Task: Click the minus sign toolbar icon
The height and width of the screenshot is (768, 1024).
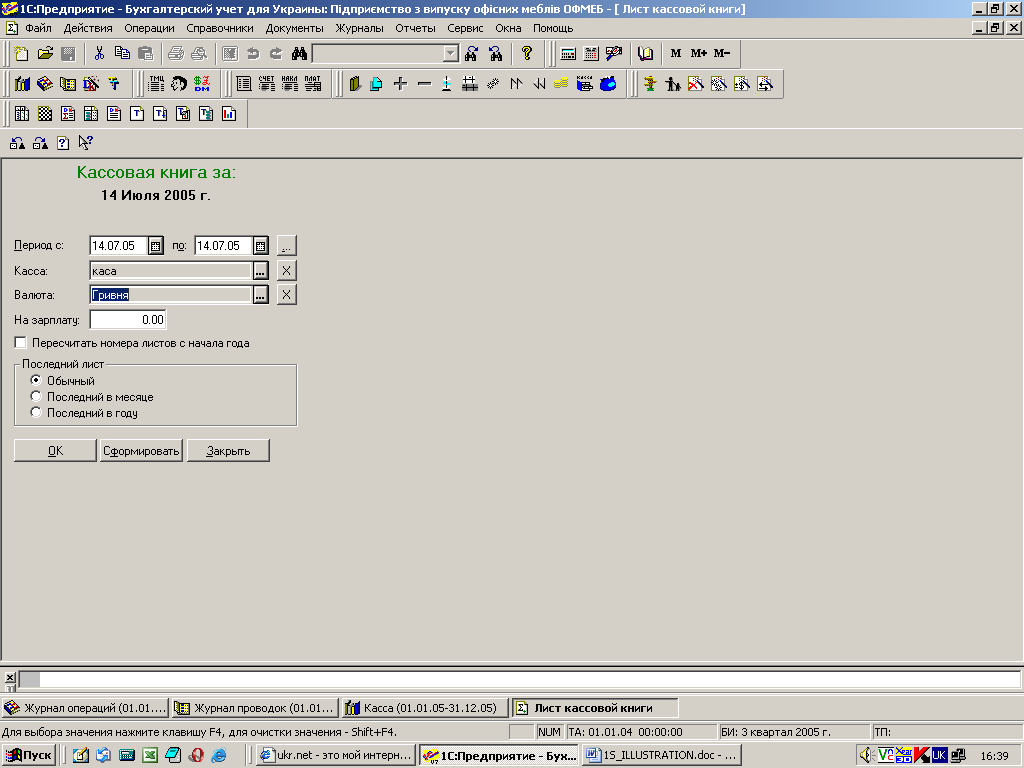Action: tap(424, 84)
